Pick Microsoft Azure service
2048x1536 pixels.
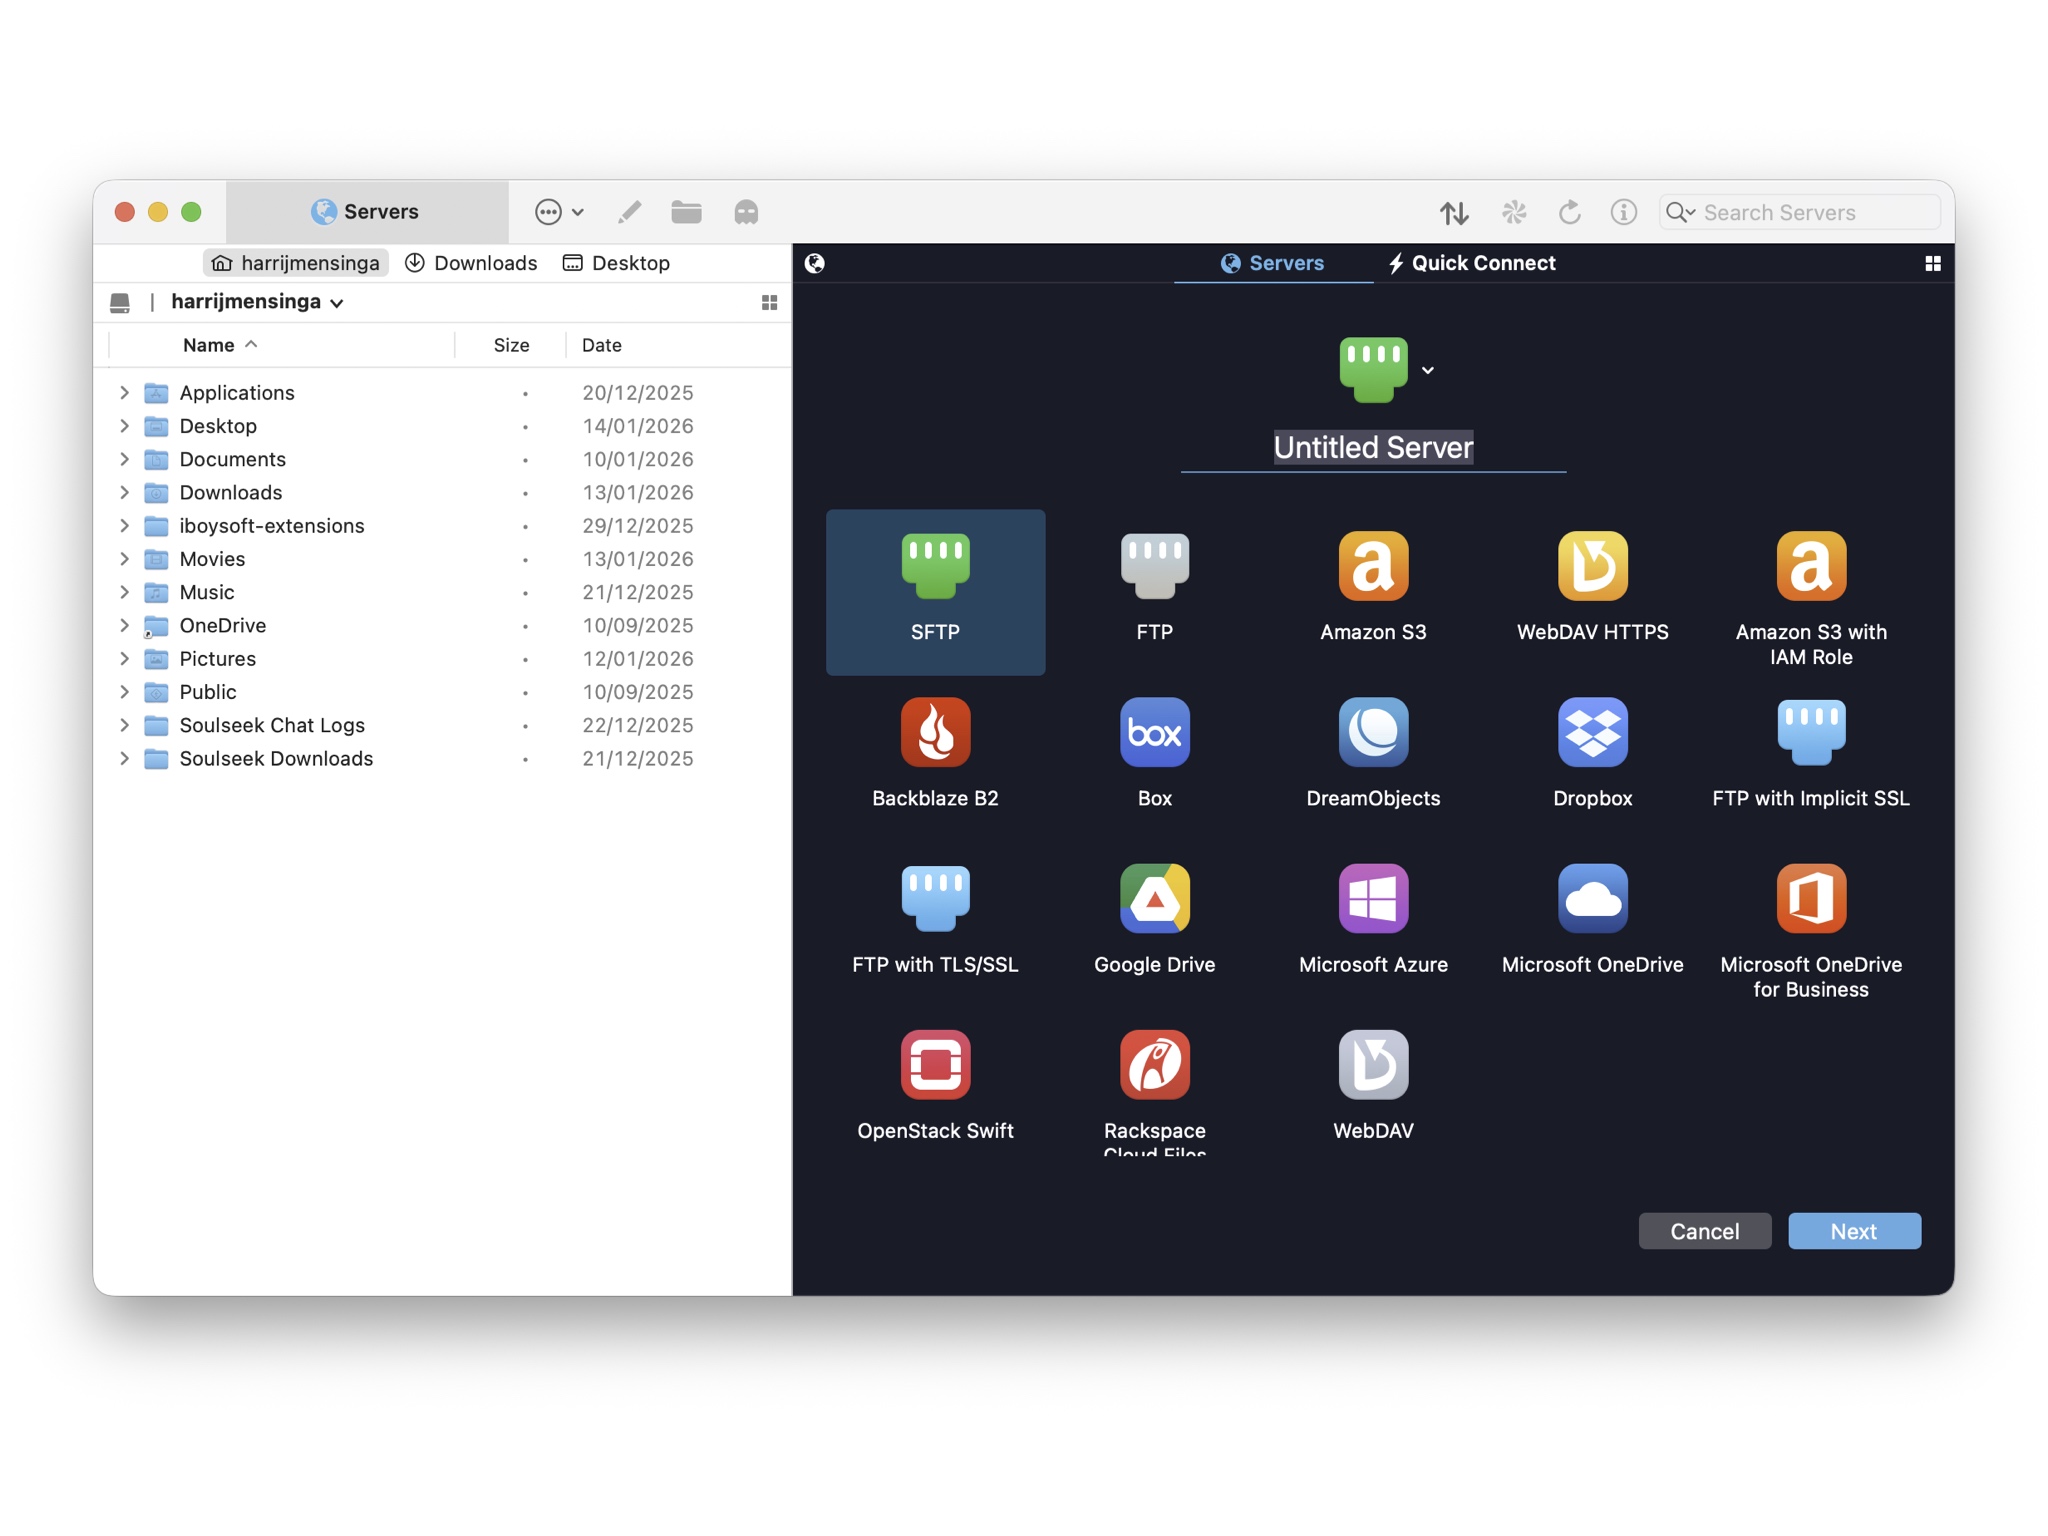(1373, 898)
